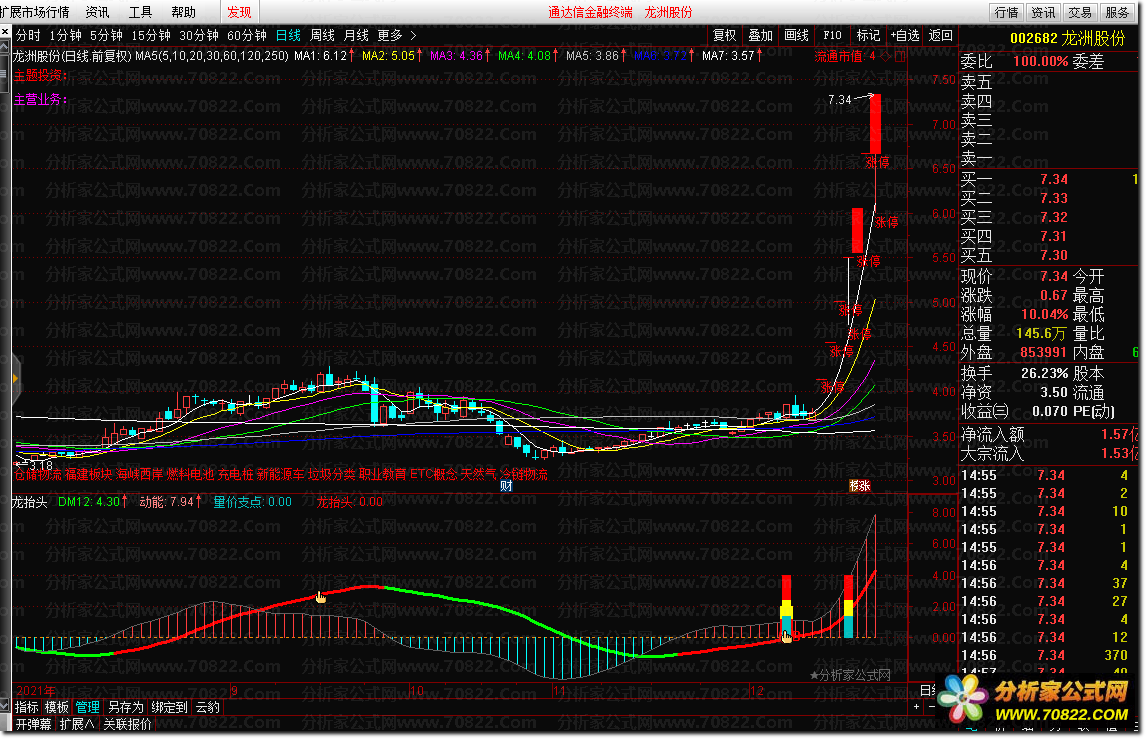Click the diamond icon beside 流通市值
The height and width of the screenshot is (739, 1147).
point(884,56)
